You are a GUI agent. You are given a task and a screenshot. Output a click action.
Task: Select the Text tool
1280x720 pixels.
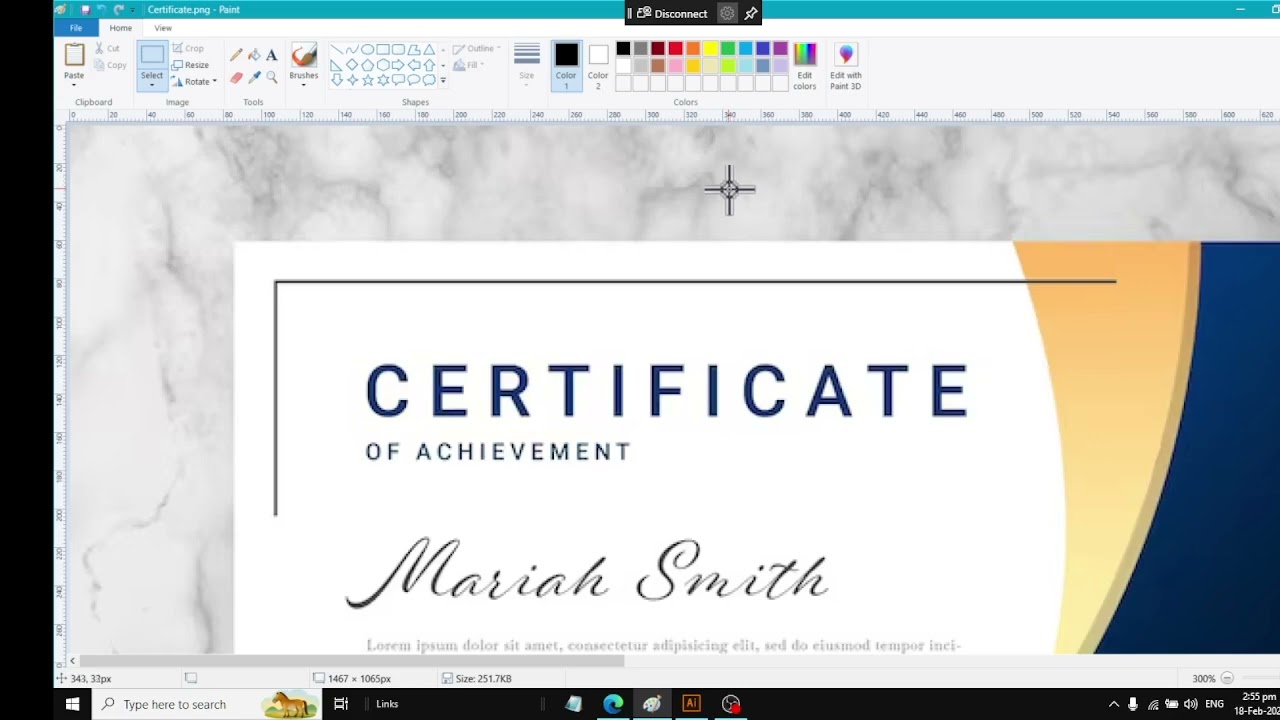(271, 55)
